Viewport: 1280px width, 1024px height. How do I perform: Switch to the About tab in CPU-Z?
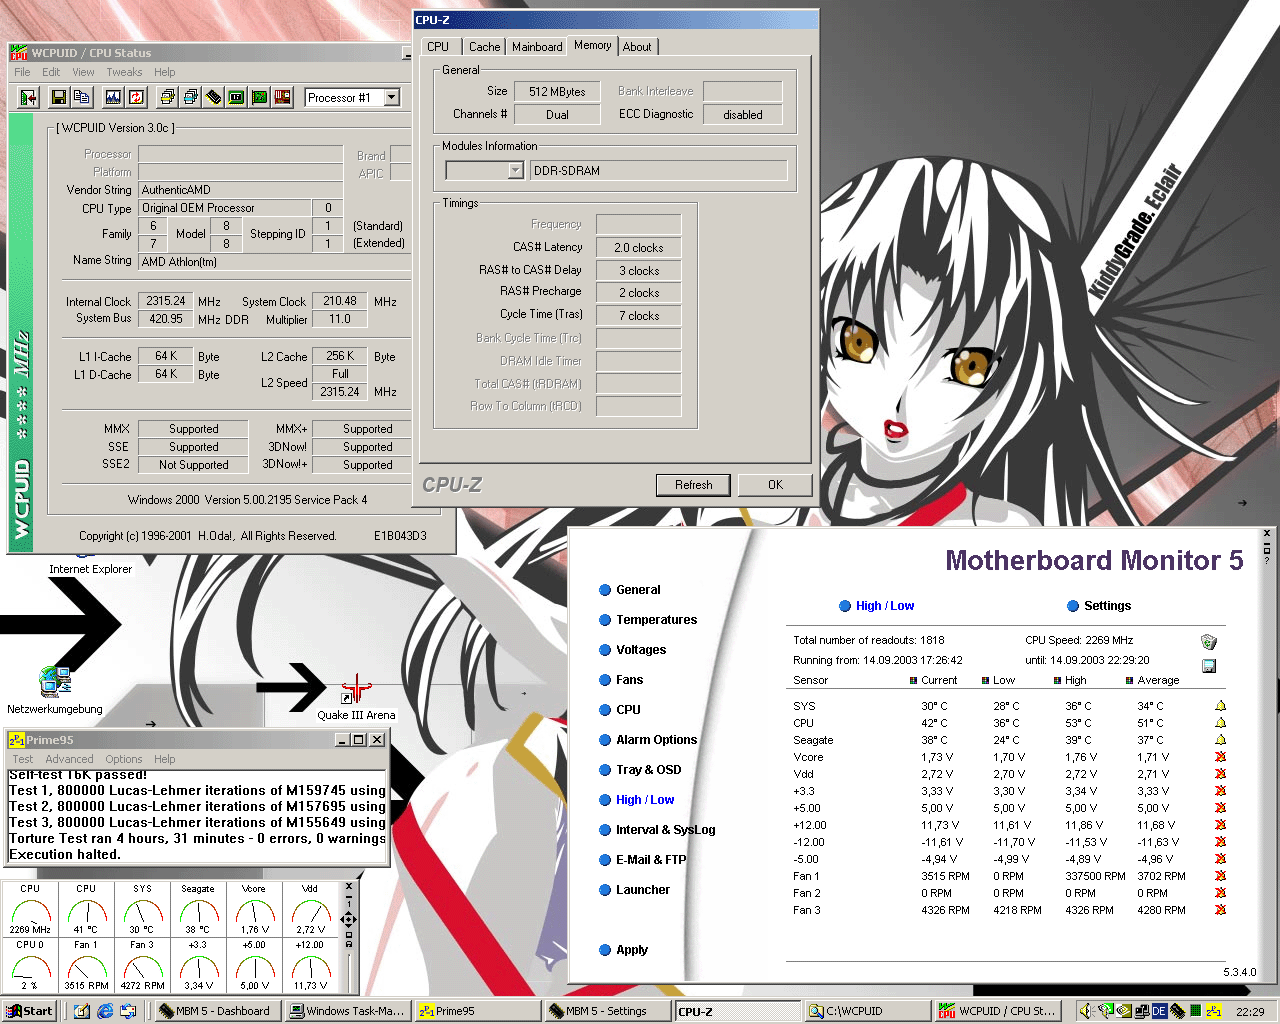coord(637,47)
